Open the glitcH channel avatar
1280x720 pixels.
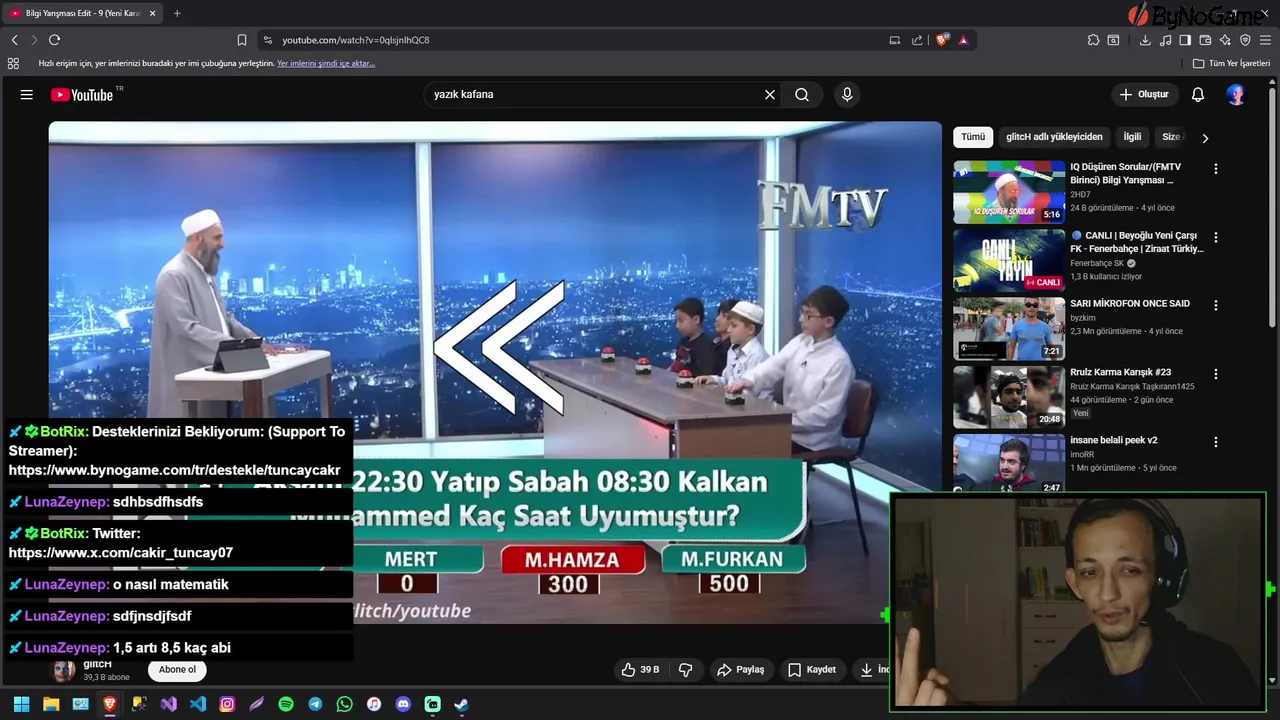tap(64, 671)
